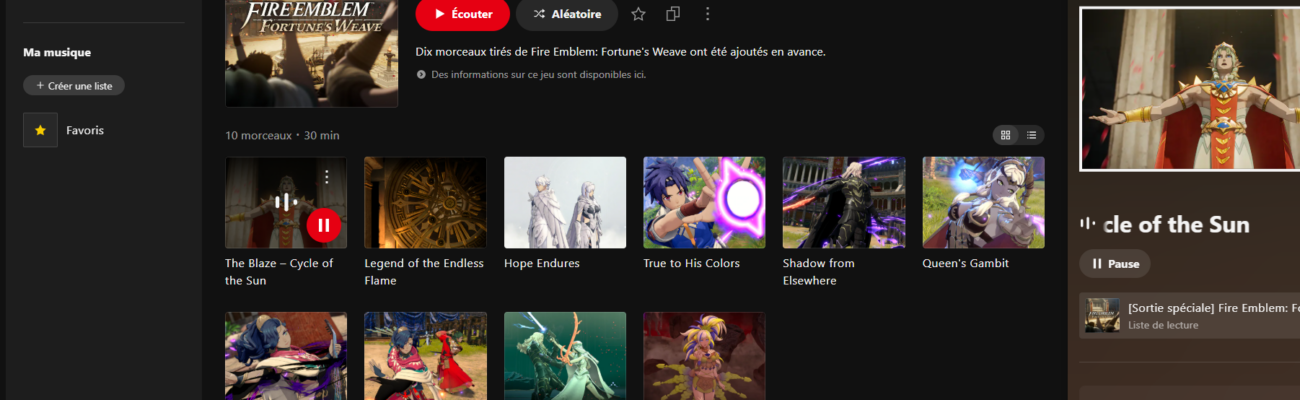The height and width of the screenshot is (400, 1300).
Task: Create a new list with Créer une liste
Action: 74,86
